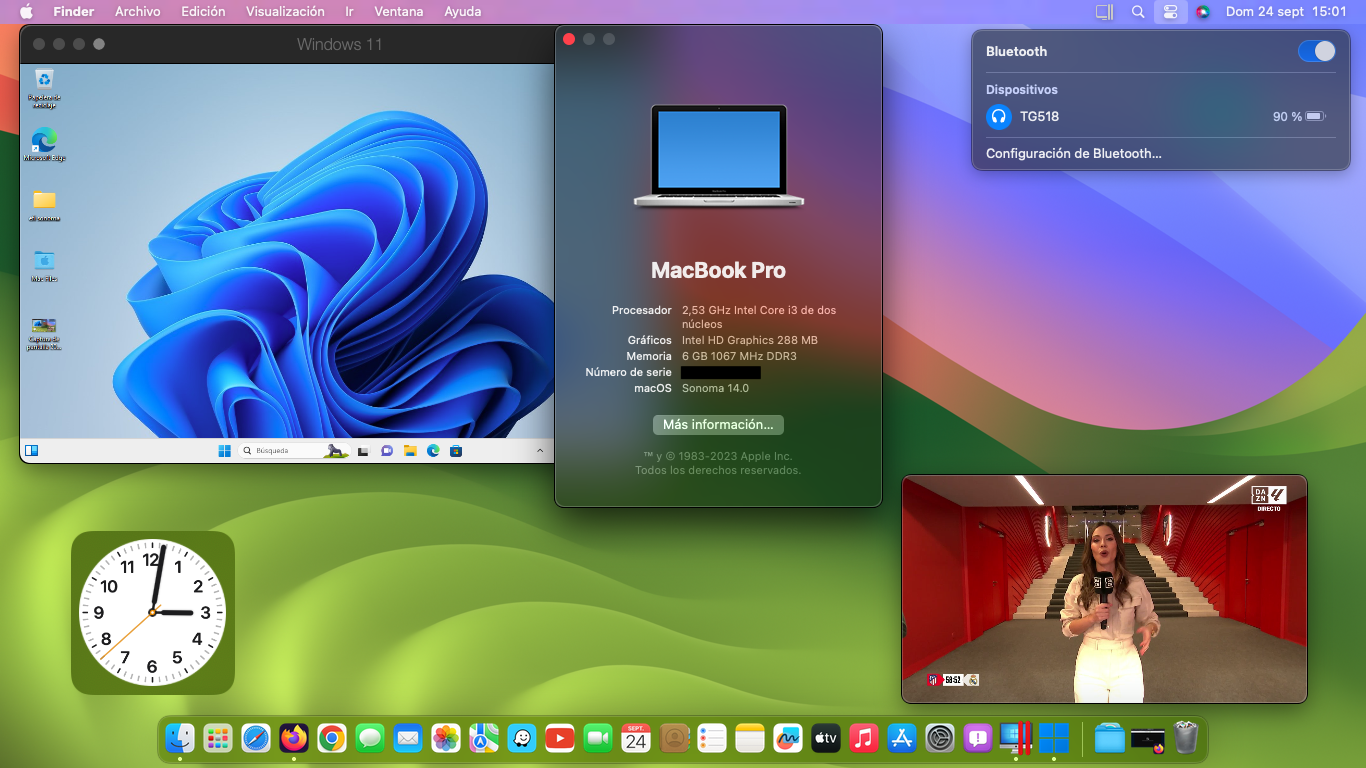Open Windows Start button in taskbar
1366x768 pixels.
point(225,451)
